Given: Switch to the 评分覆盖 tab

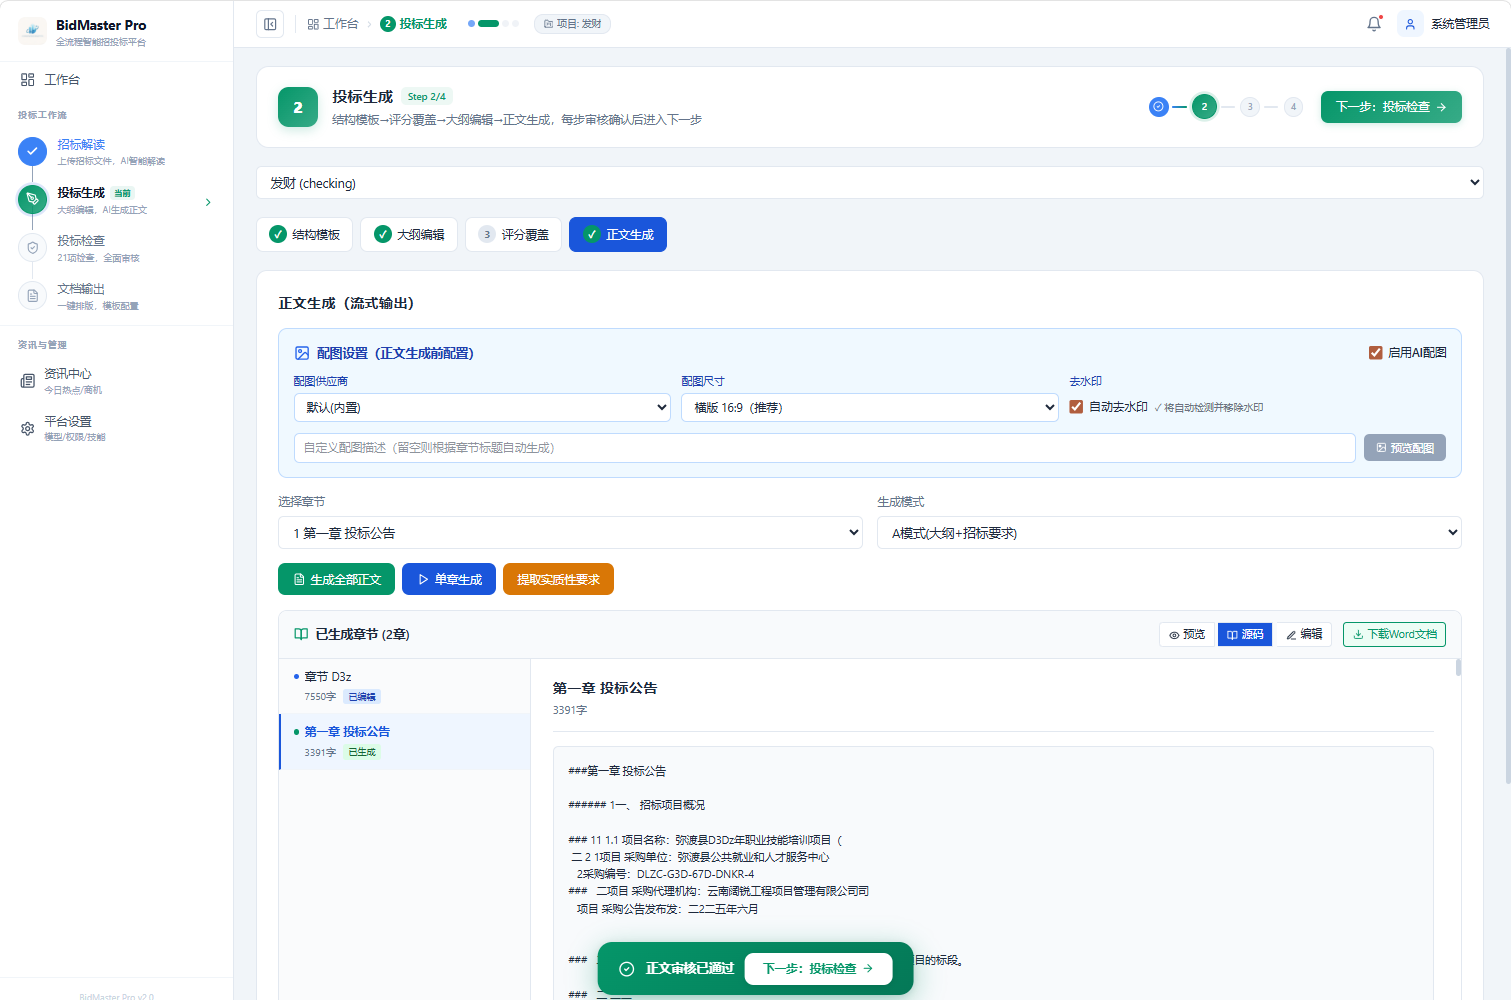Looking at the screenshot, I should [x=514, y=235].
